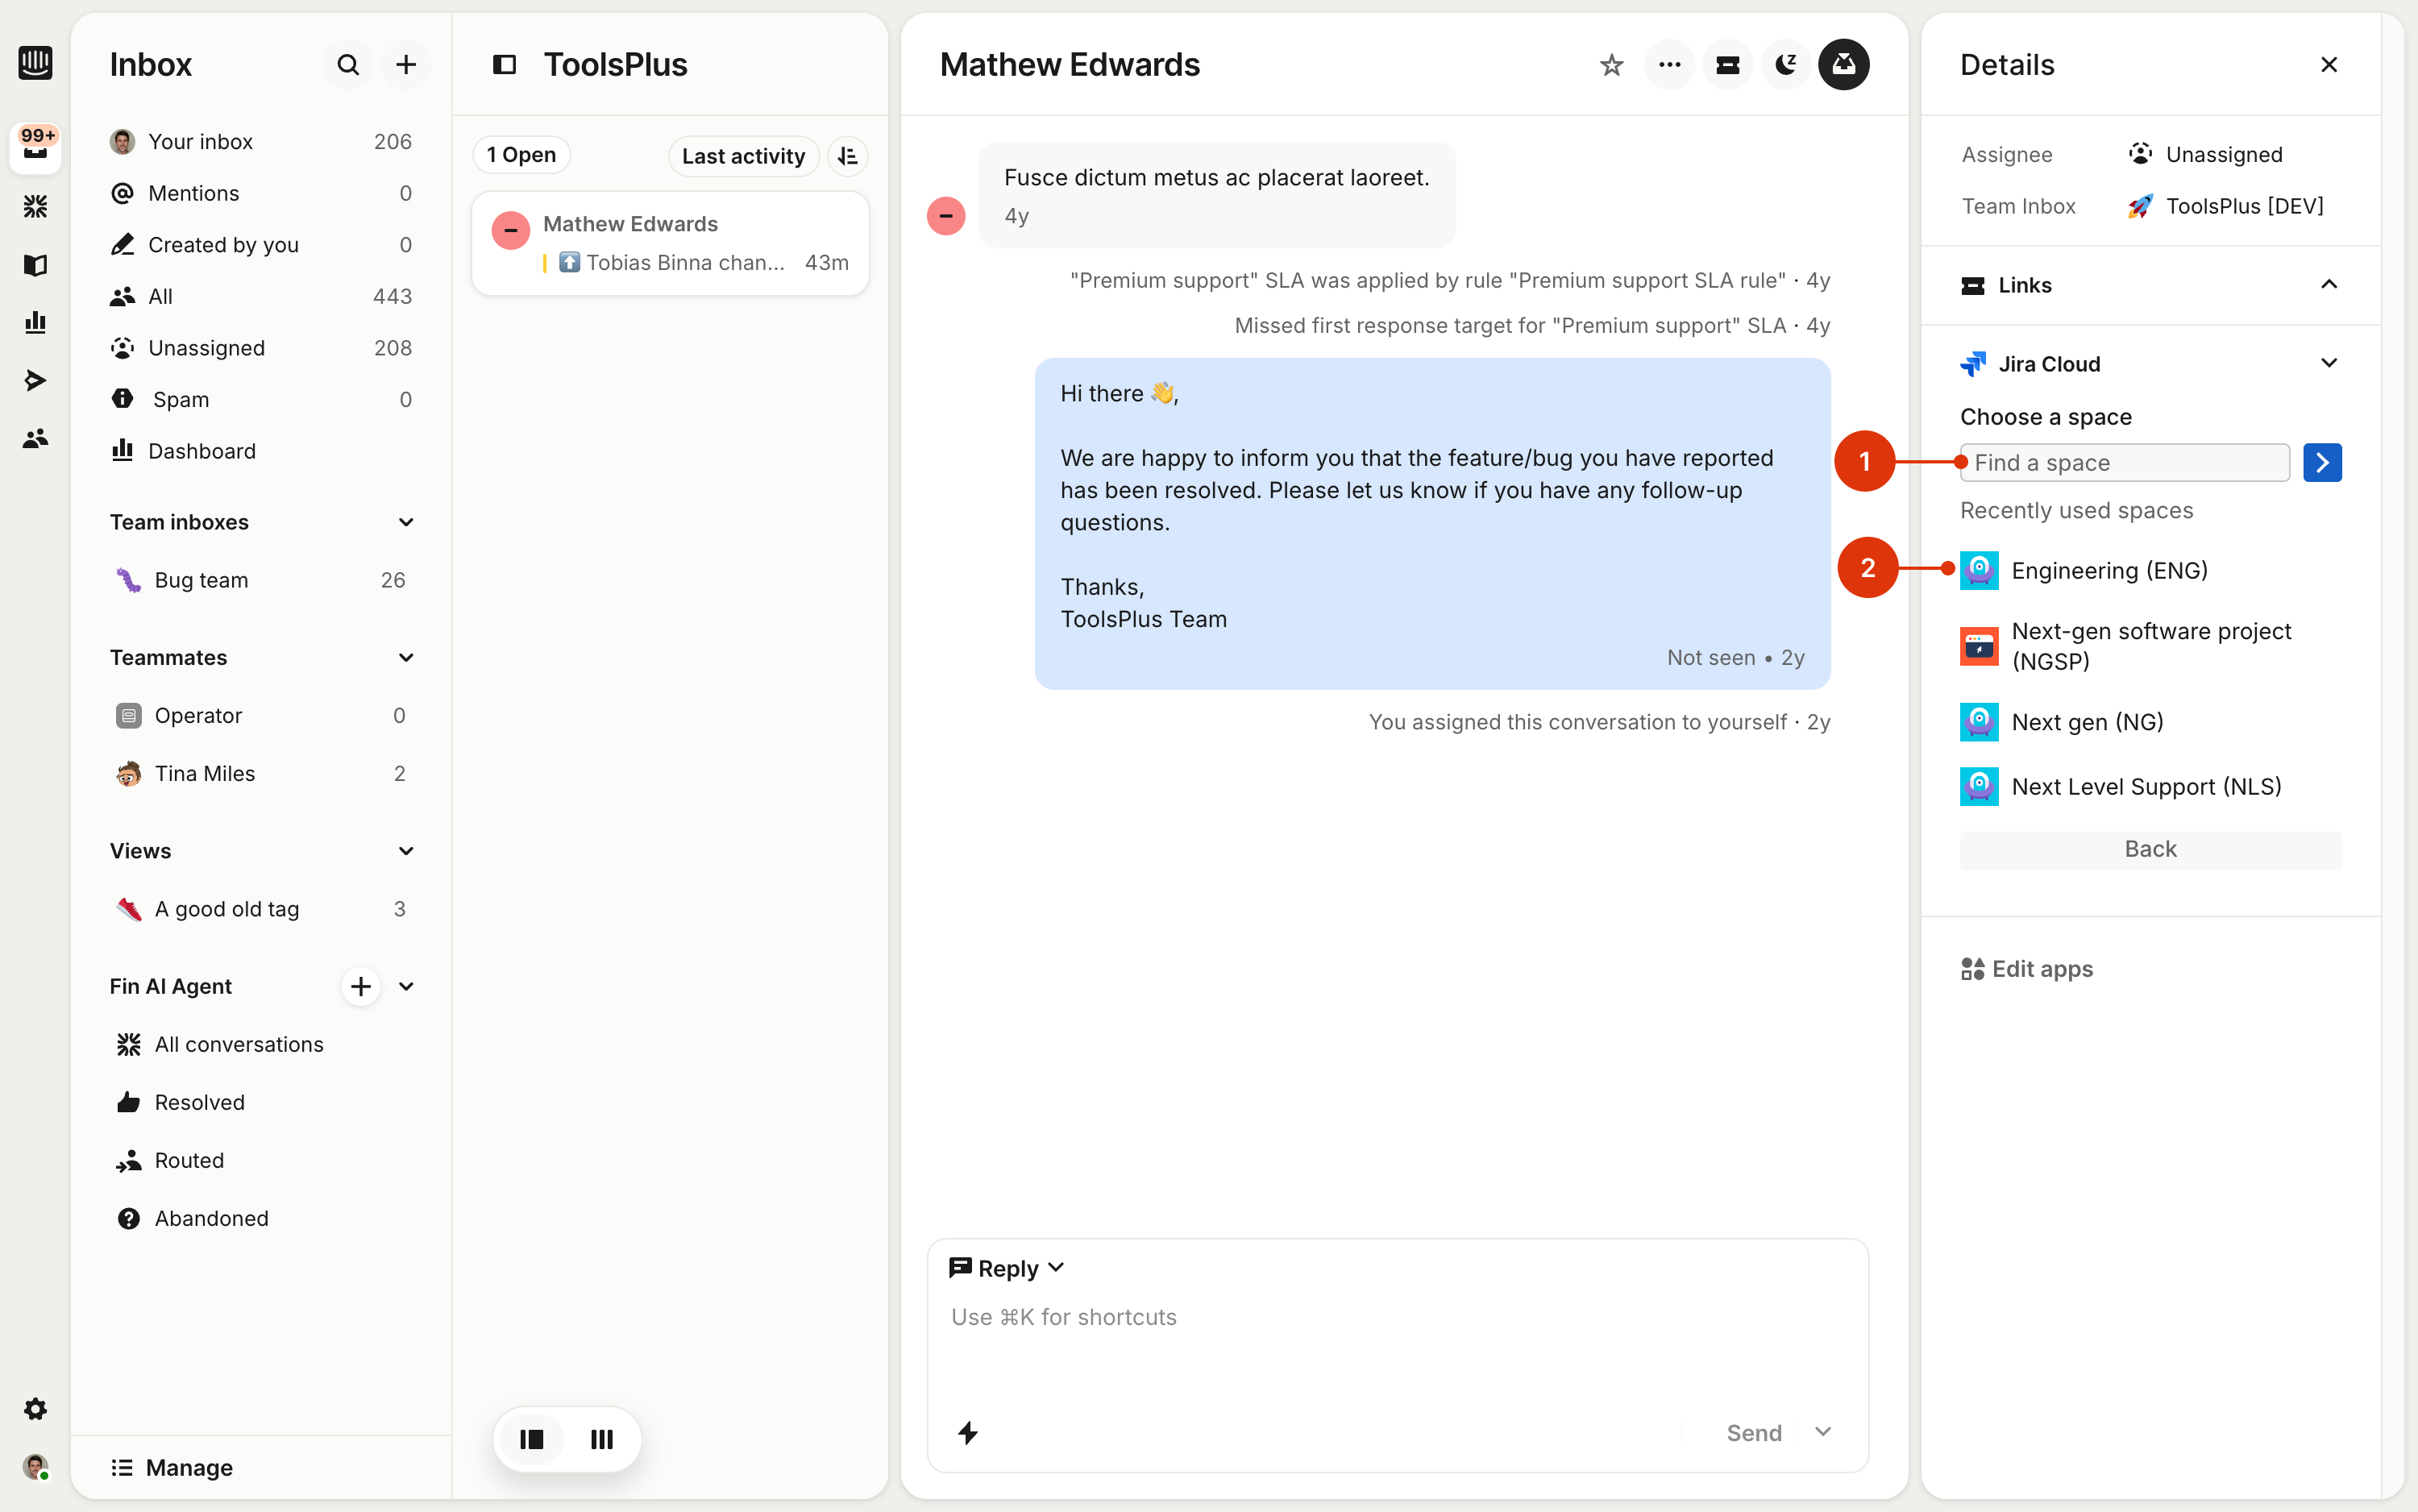Switch to the single-column layout view
The image size is (2418, 1512).
(532, 1439)
